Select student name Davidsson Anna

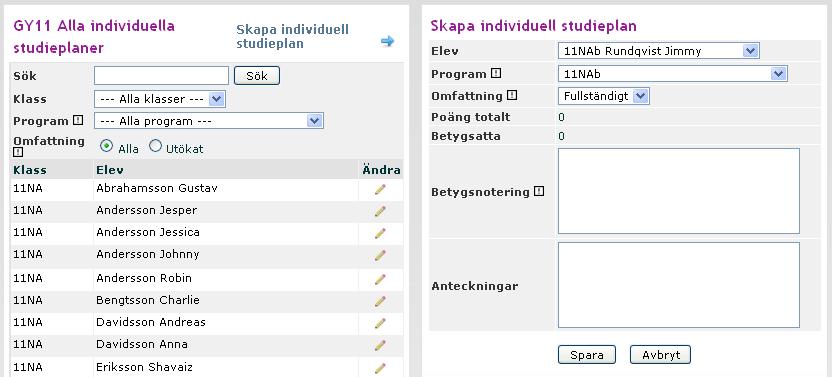tap(142, 344)
